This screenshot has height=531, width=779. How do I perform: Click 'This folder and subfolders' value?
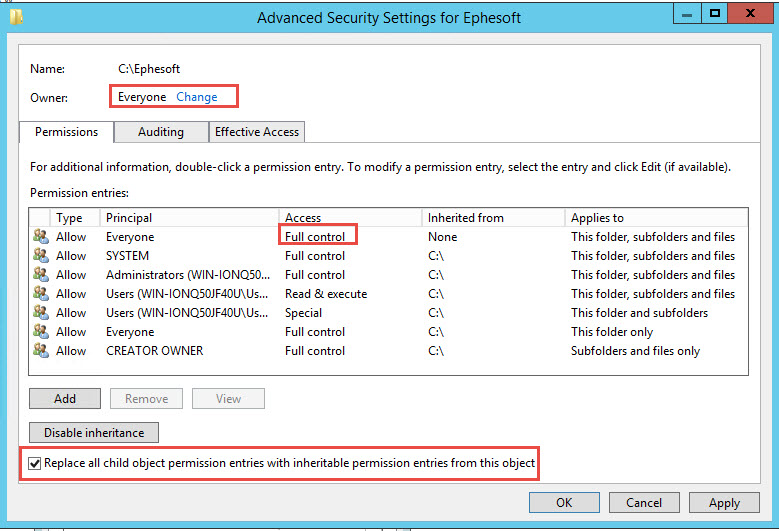coord(639,313)
